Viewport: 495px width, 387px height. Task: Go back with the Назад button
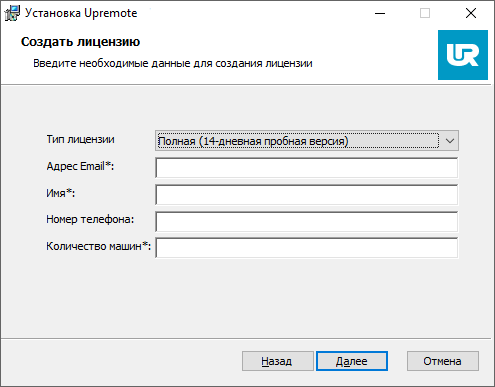[x=278, y=361]
